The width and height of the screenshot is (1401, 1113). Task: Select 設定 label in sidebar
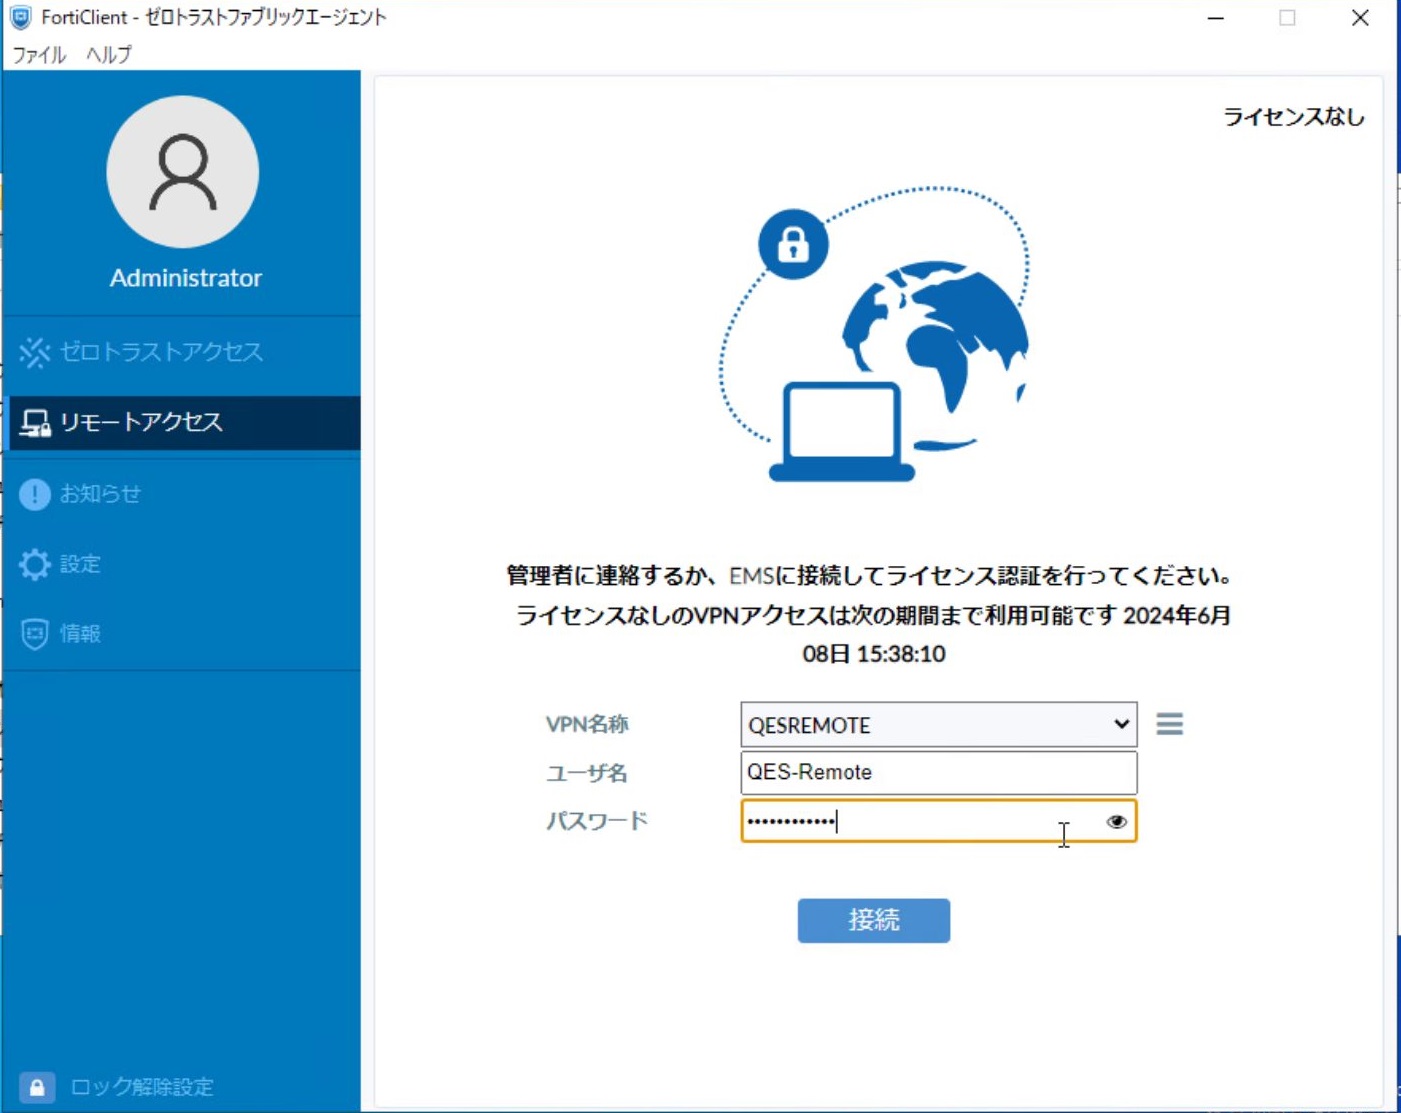(x=80, y=564)
